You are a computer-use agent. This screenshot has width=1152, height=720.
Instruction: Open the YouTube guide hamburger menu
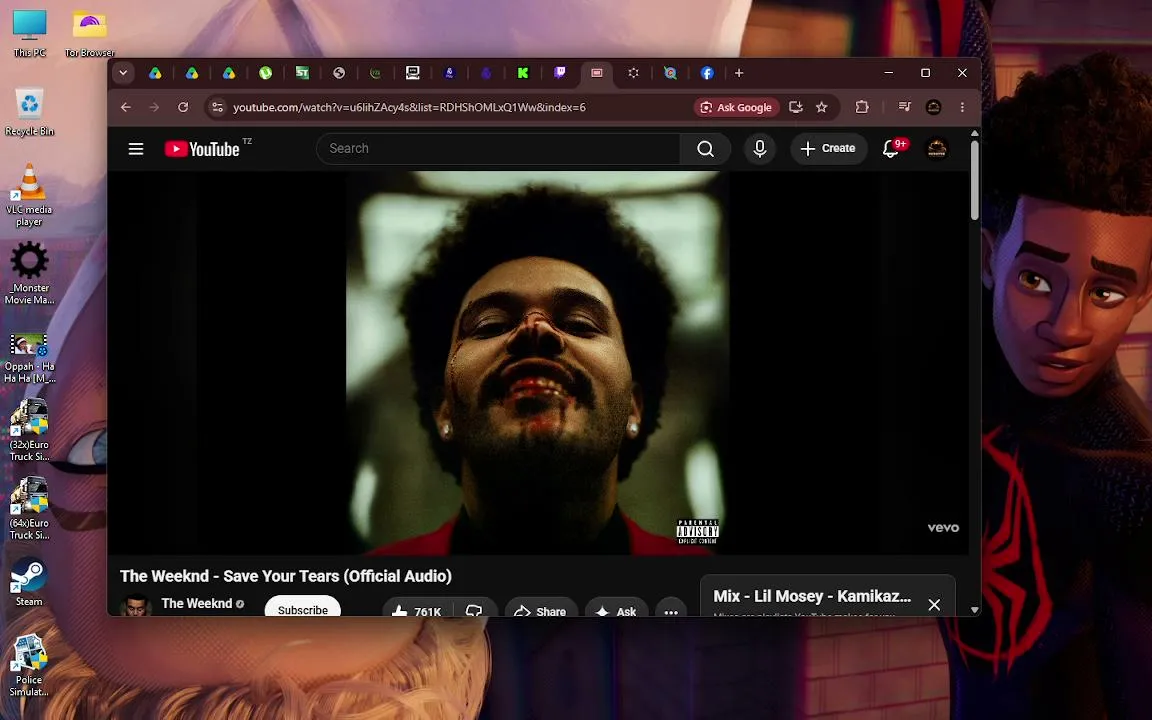pos(136,149)
